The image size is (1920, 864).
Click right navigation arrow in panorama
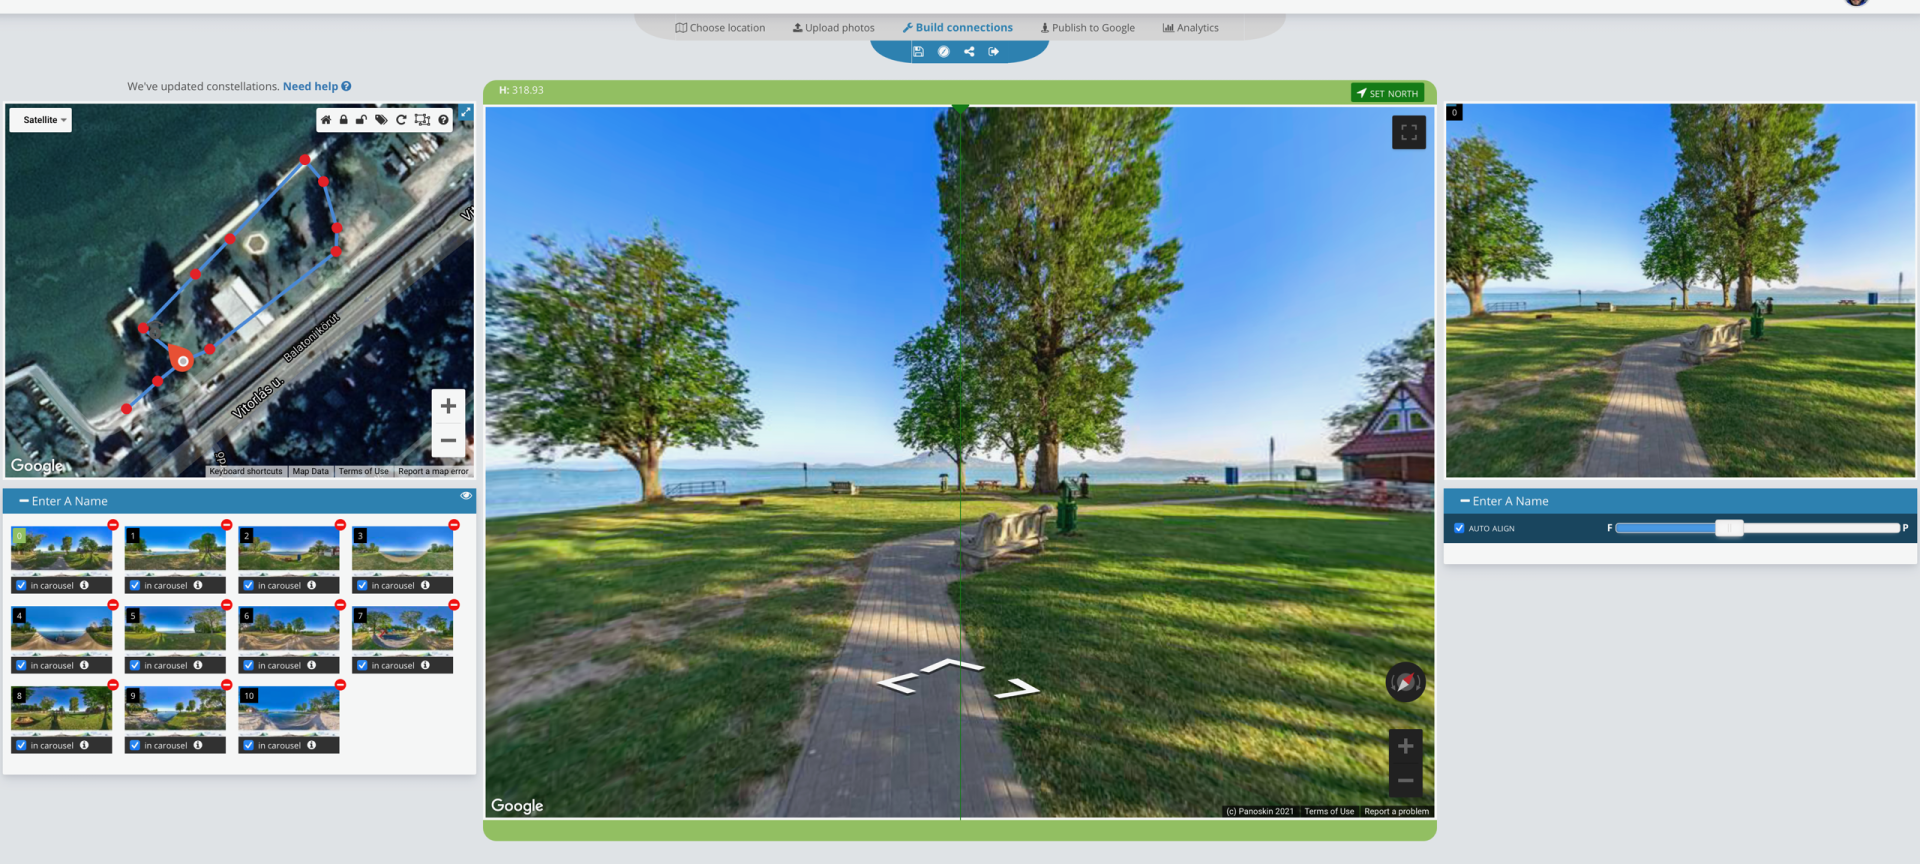(x=1018, y=688)
